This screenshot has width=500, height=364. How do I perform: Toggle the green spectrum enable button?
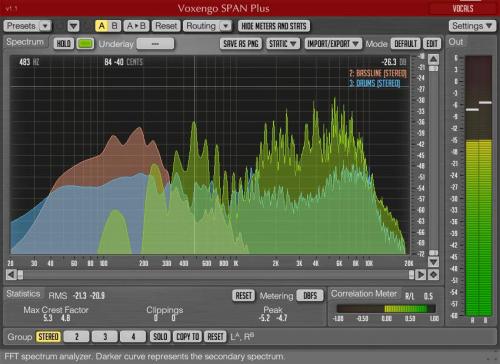[x=85, y=44]
